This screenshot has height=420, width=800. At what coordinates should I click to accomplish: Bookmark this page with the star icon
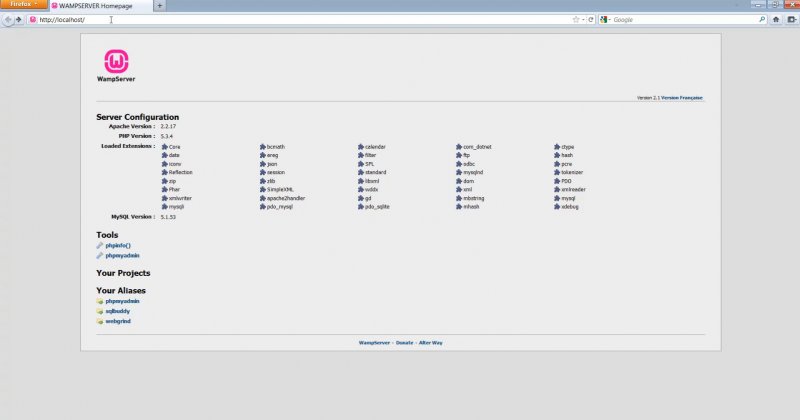coord(576,19)
